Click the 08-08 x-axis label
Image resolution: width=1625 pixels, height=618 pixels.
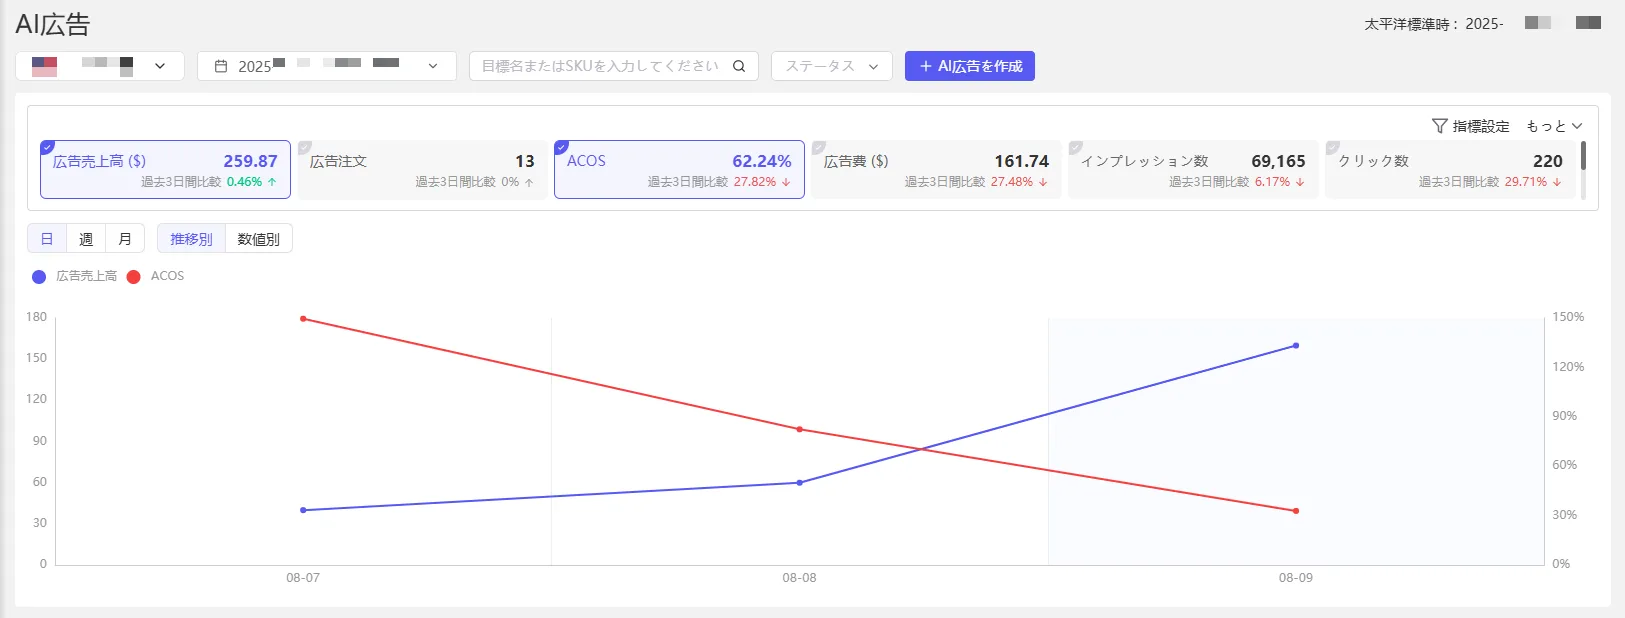click(x=800, y=578)
